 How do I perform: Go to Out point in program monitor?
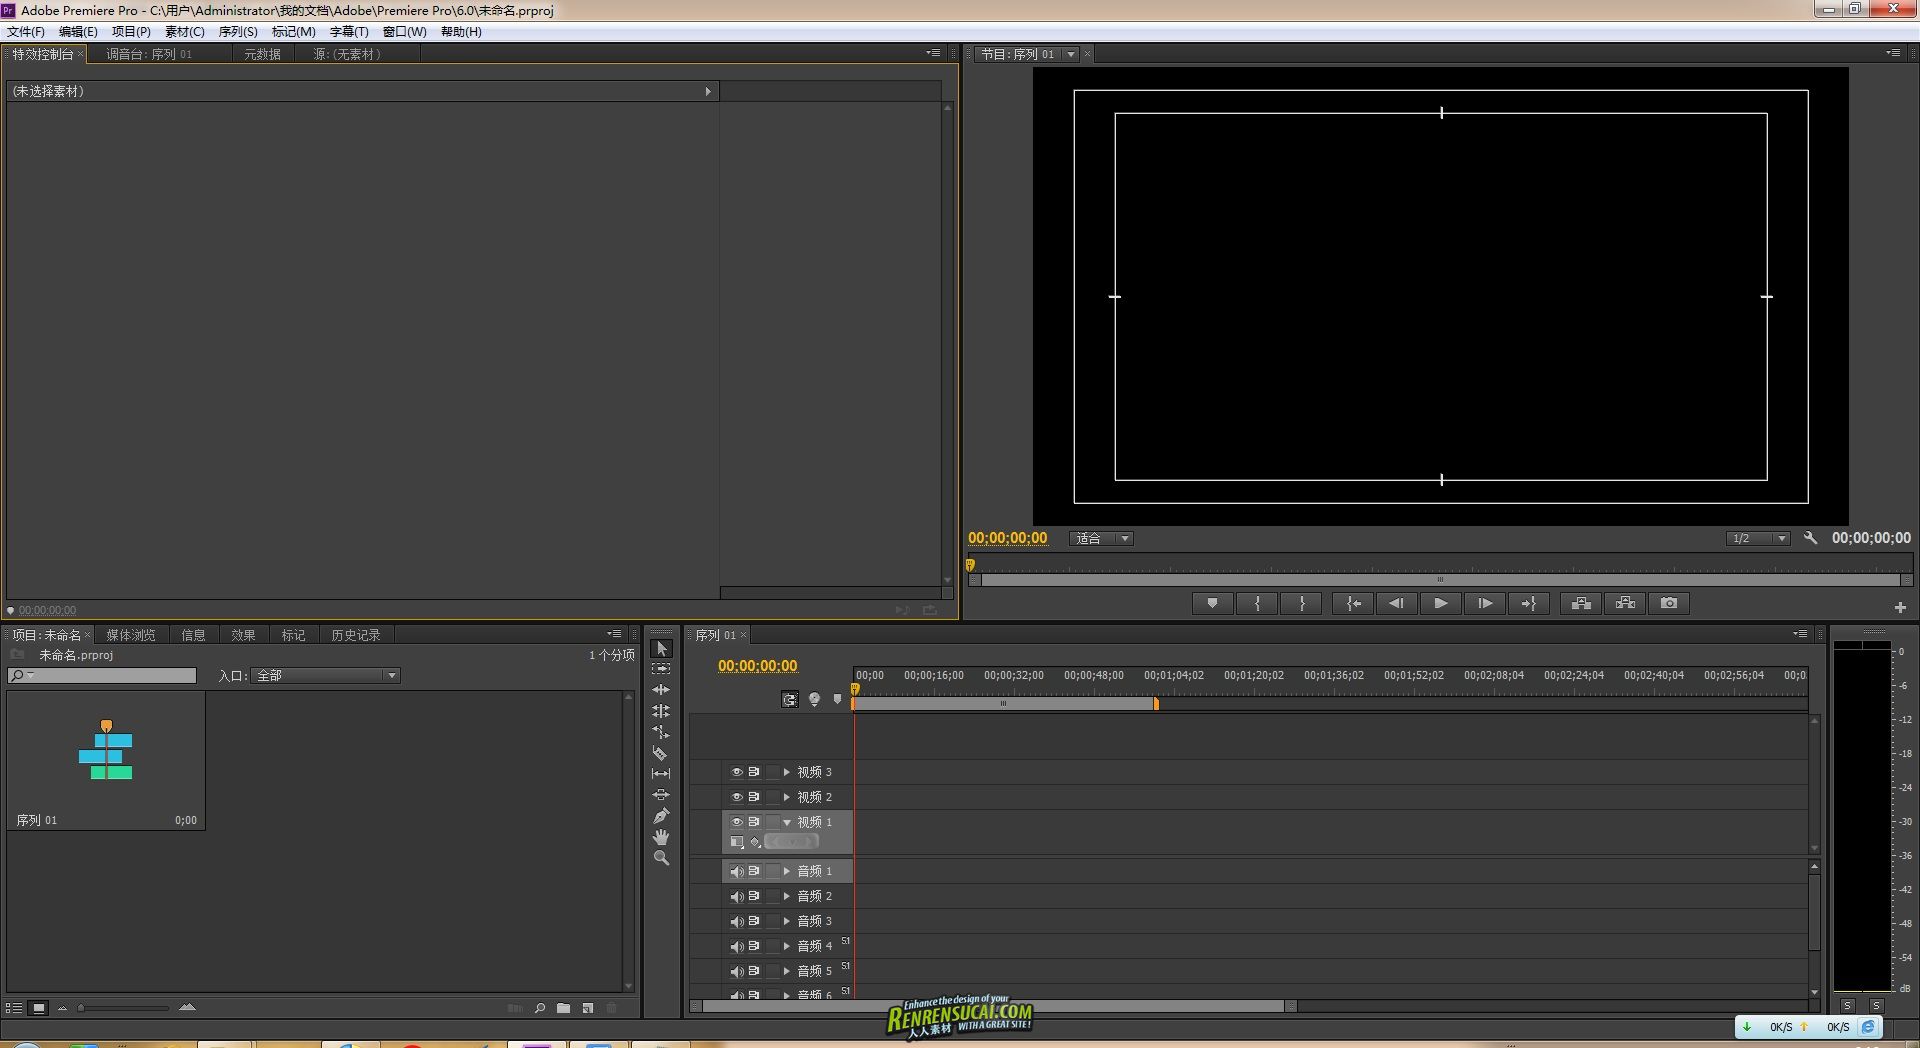point(1529,603)
